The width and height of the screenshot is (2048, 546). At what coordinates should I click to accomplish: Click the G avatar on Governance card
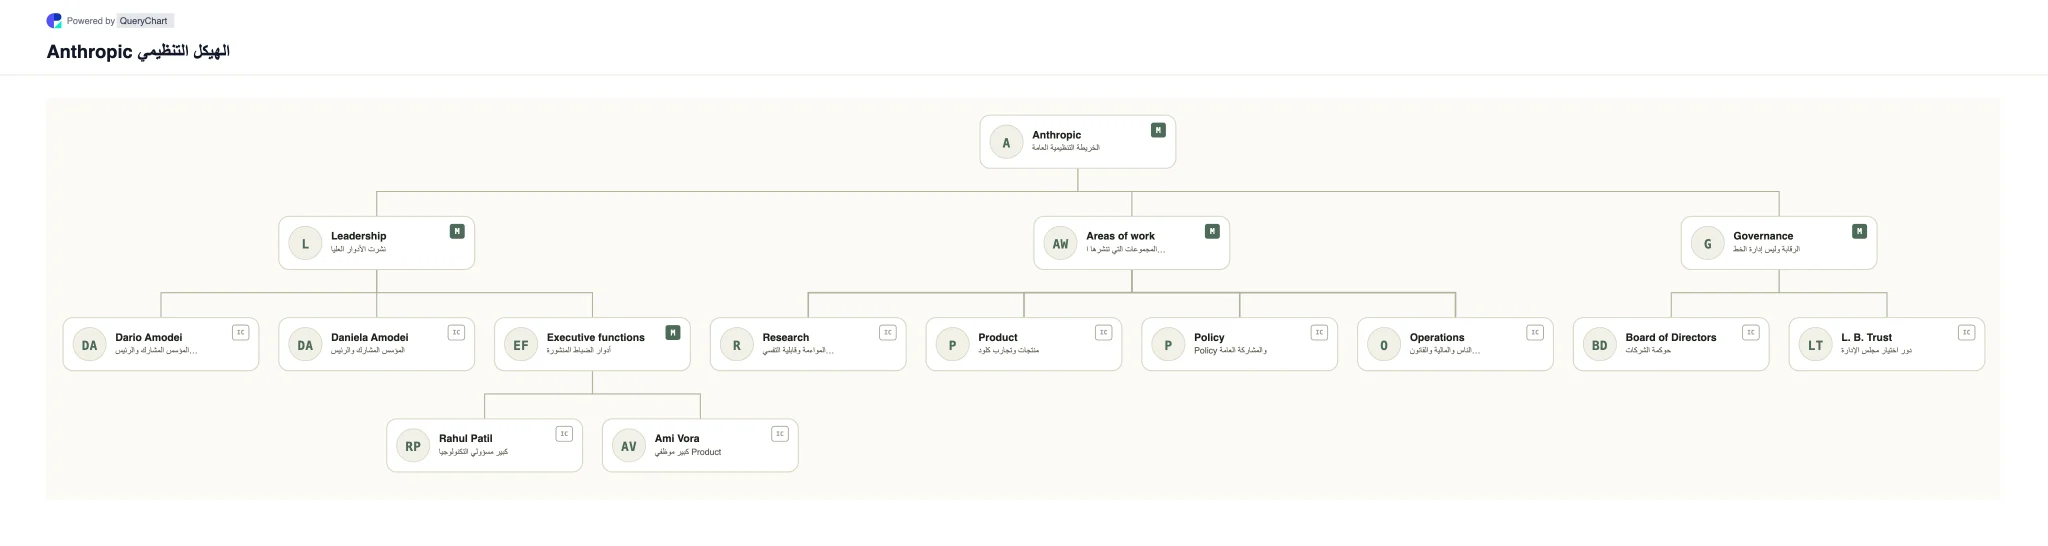(x=1707, y=243)
